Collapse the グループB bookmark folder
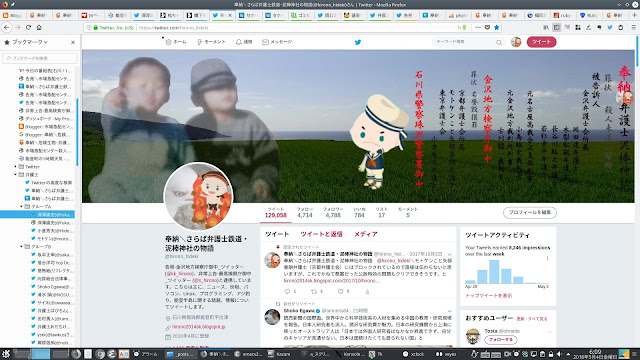The image size is (640, 360). 21,247
